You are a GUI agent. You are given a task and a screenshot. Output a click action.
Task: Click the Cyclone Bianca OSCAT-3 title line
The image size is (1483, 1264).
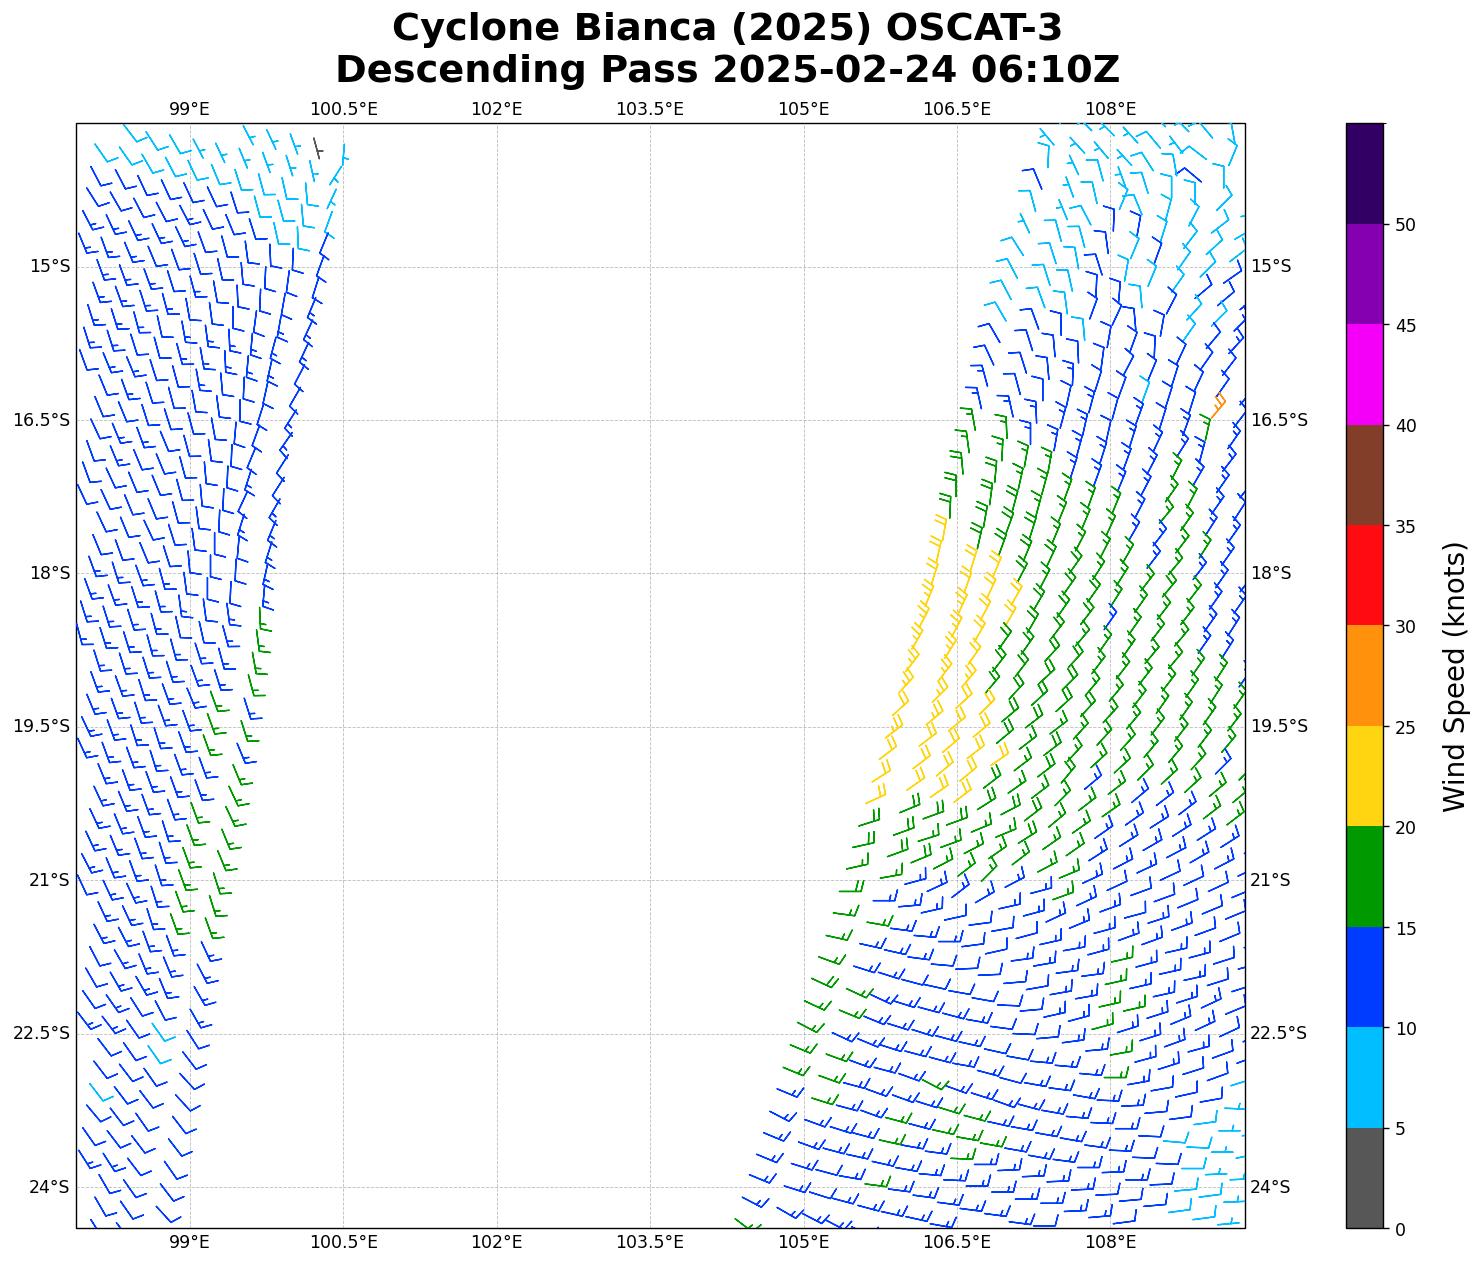(727, 28)
